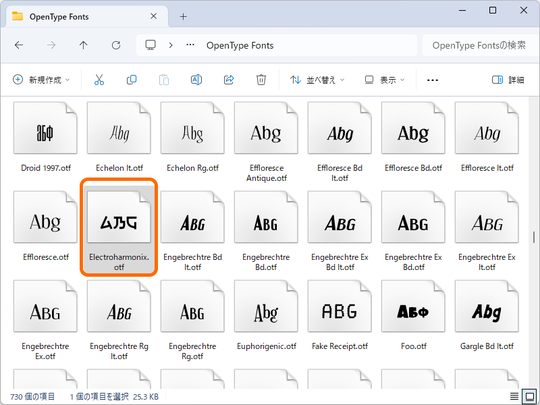Select Effloresce Antique.otf file
Viewport: 540px width, 405px height.
266,142
